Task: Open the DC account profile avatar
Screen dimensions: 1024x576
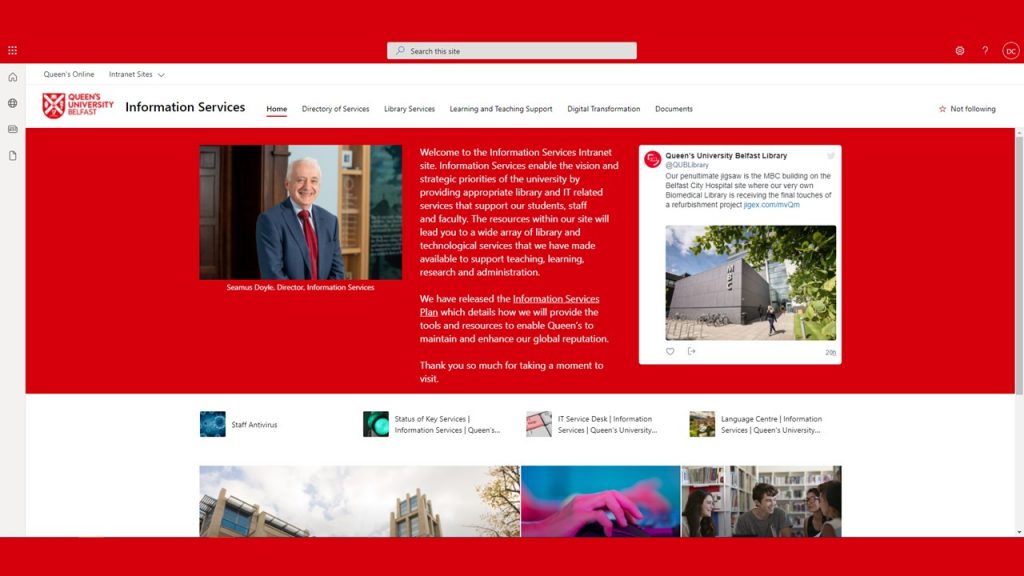Action: (x=1010, y=50)
